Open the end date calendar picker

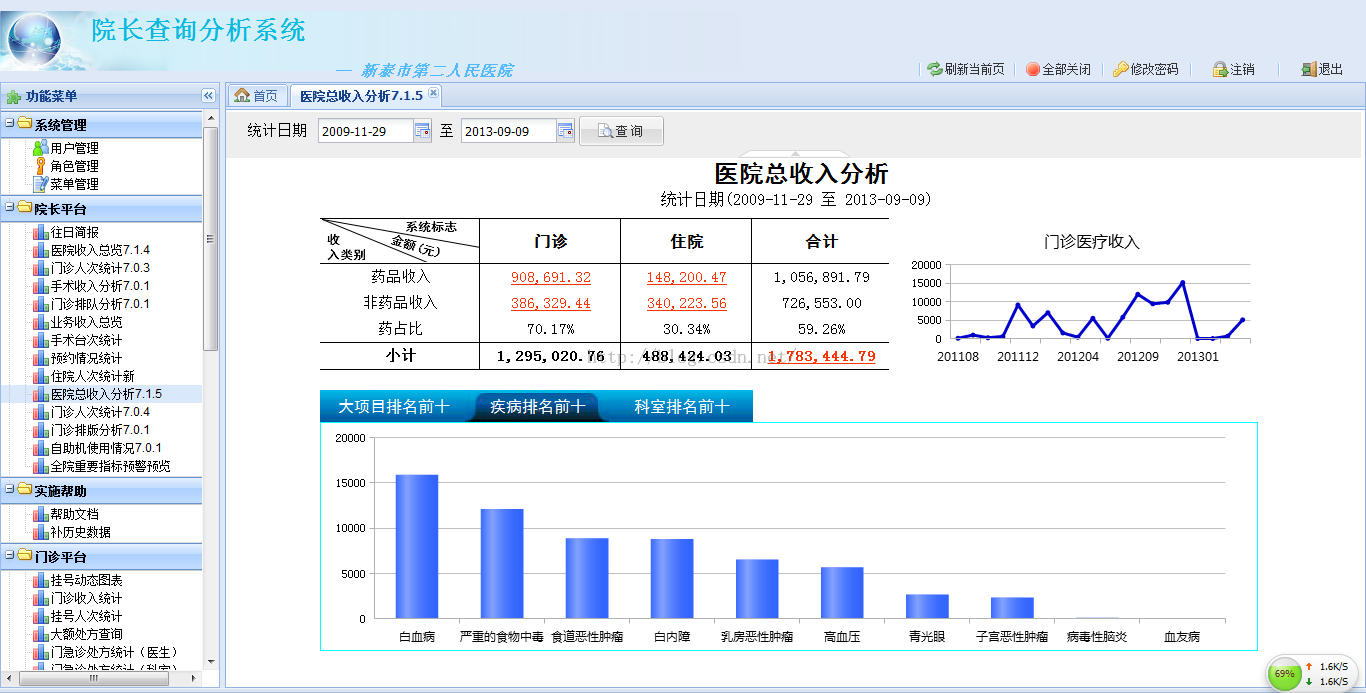(x=565, y=131)
